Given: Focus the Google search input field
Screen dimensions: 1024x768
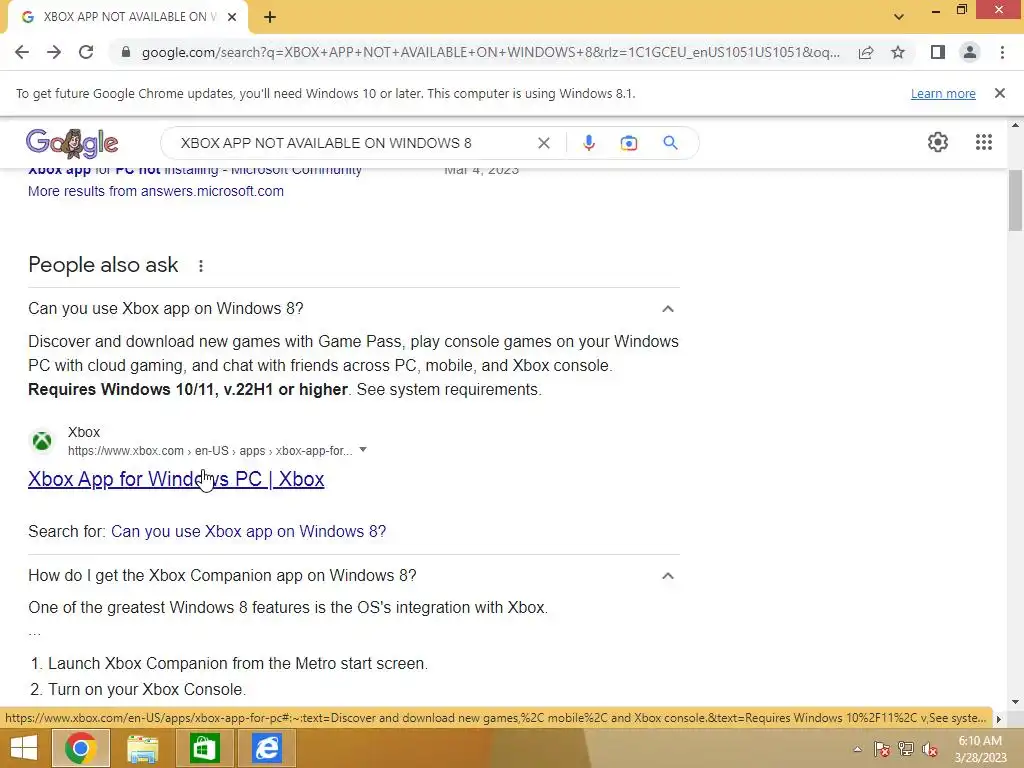Looking at the screenshot, I should tap(353, 143).
